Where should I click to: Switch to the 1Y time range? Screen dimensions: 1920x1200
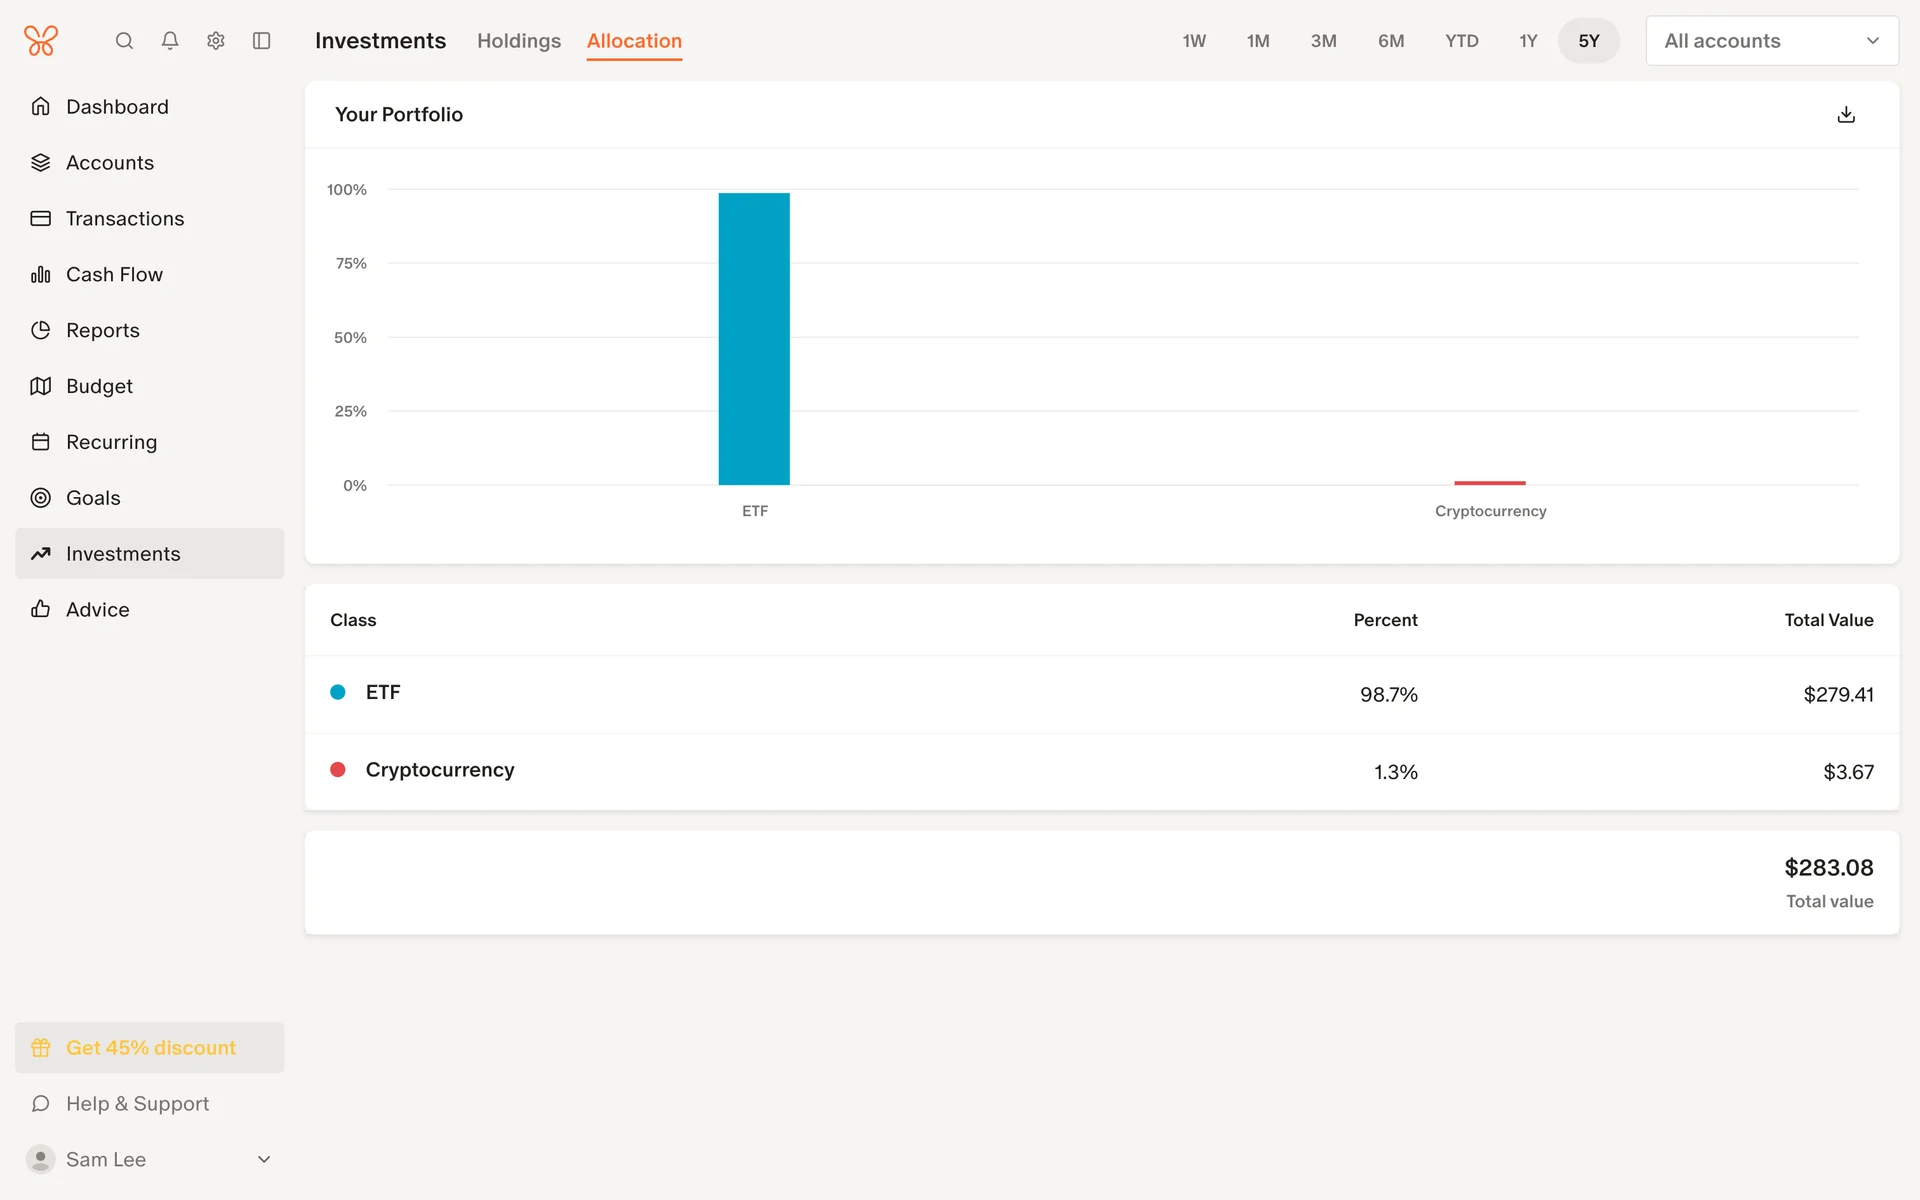coord(1528,41)
